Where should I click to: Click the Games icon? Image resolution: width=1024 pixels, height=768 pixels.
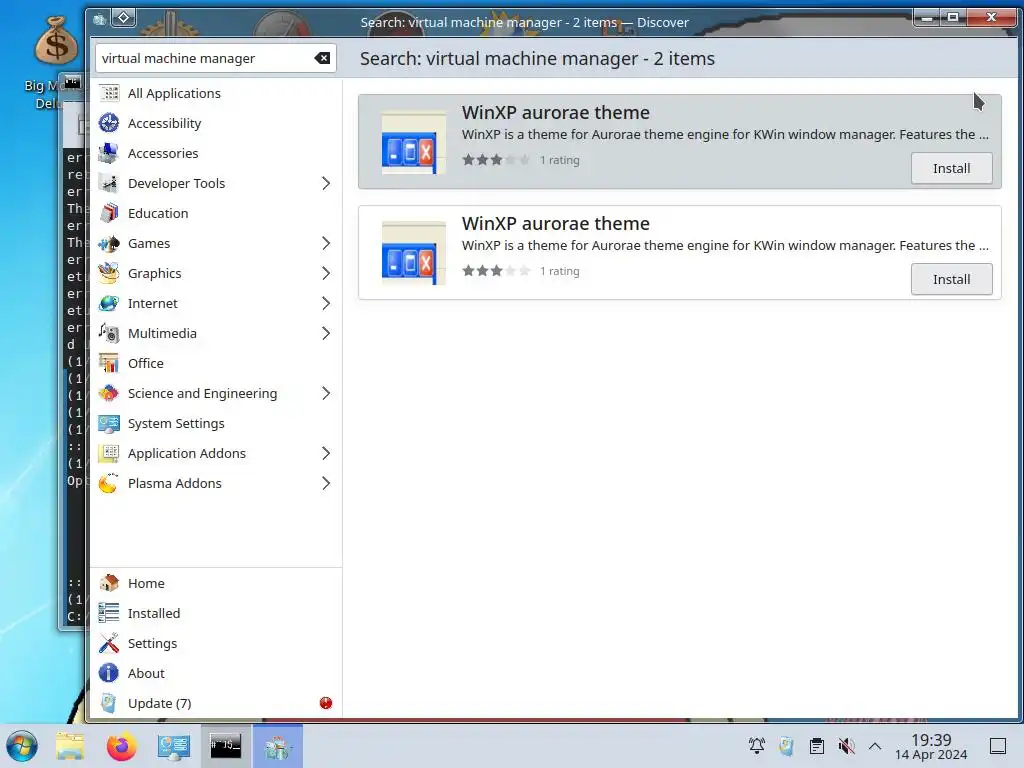coord(109,244)
